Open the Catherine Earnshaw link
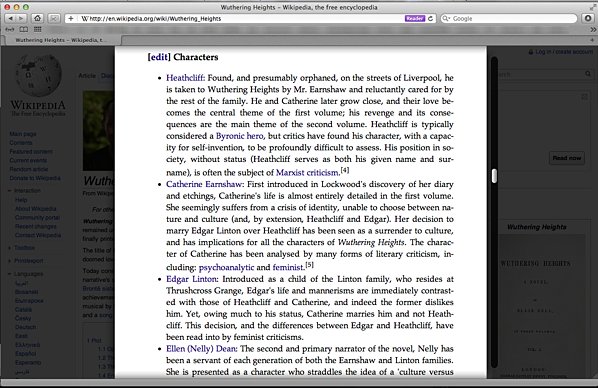The width and height of the screenshot is (598, 388). (204, 184)
